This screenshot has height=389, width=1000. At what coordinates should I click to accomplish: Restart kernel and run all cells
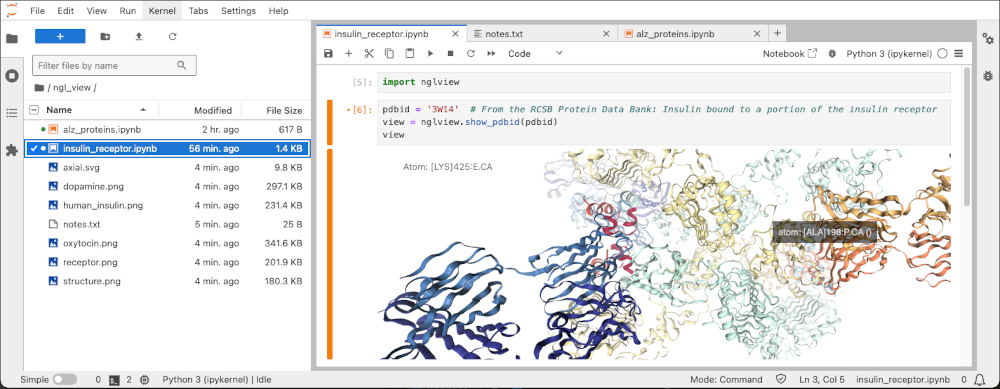[491, 54]
